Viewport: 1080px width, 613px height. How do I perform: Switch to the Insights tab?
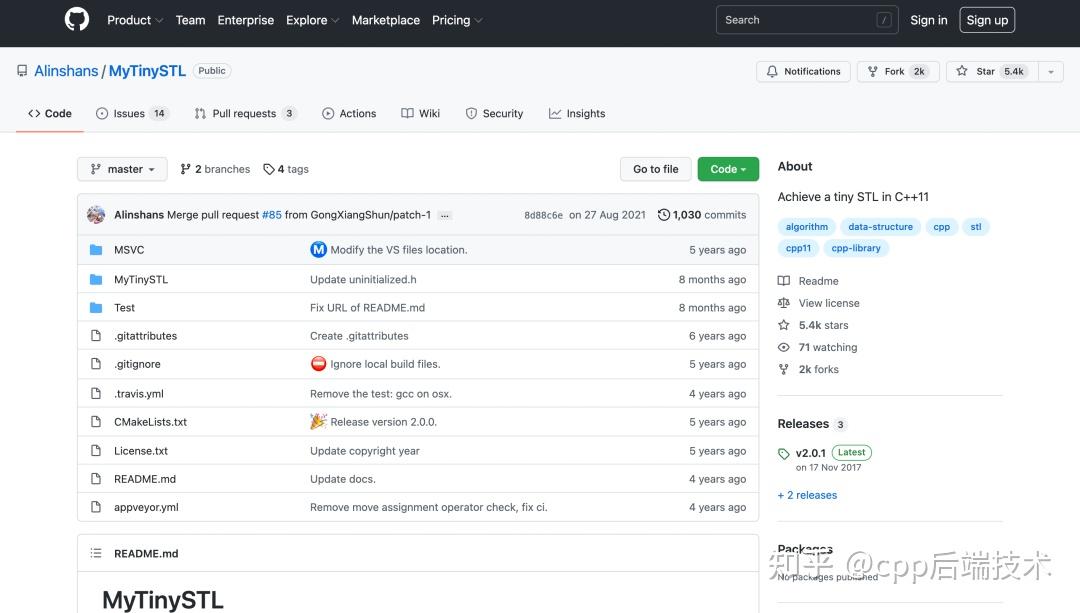(x=577, y=114)
